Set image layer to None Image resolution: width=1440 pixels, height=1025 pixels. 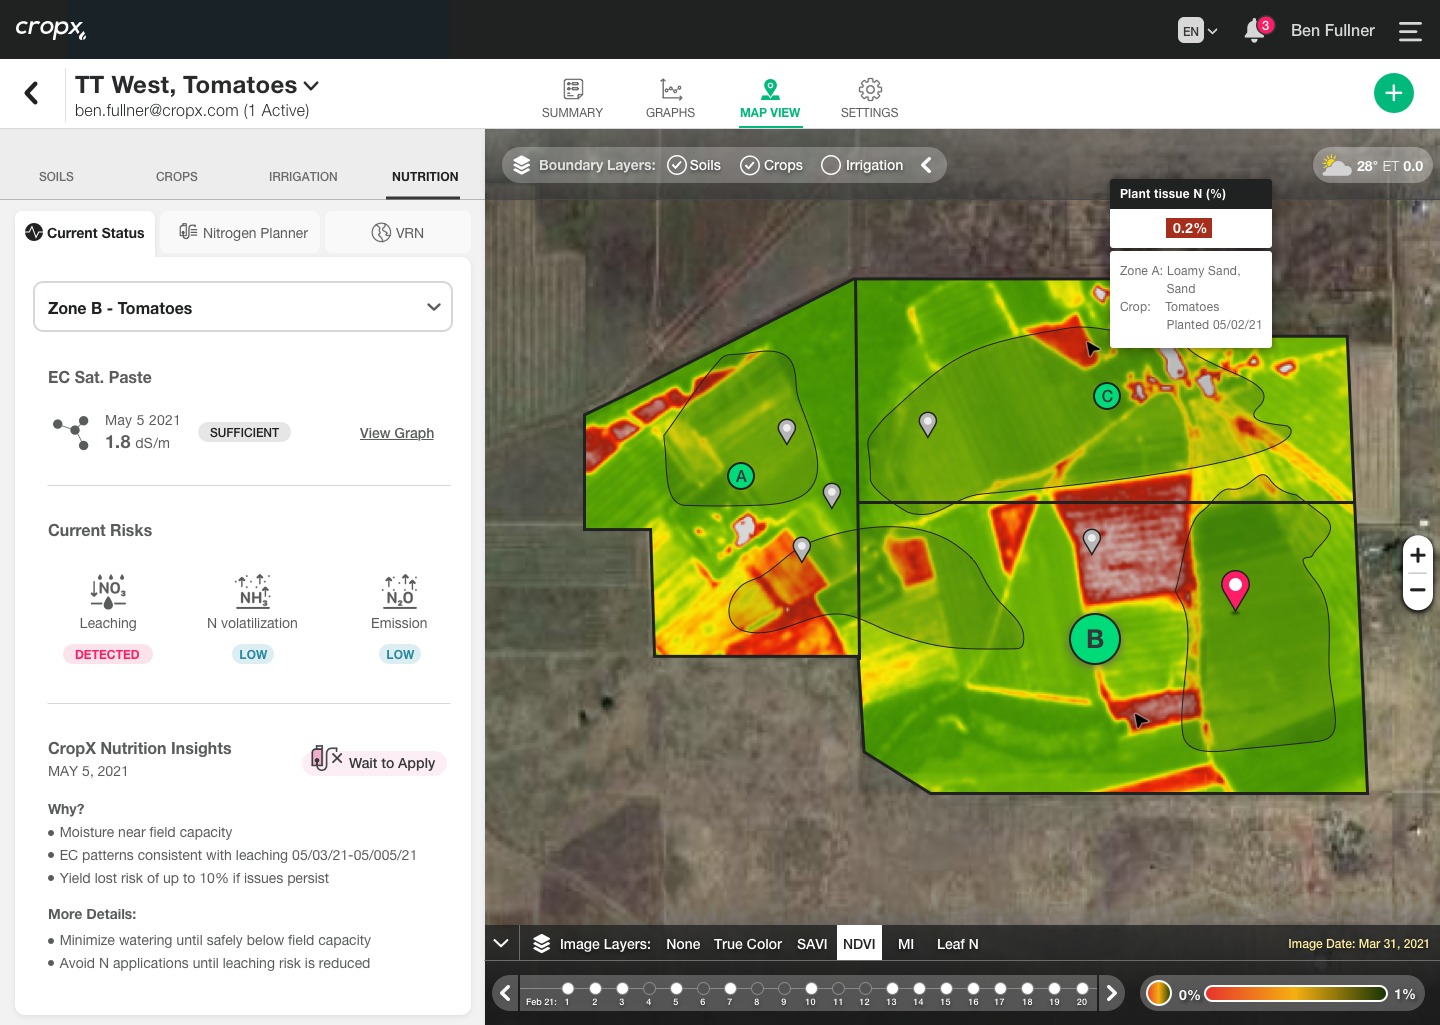pyautogui.click(x=683, y=944)
